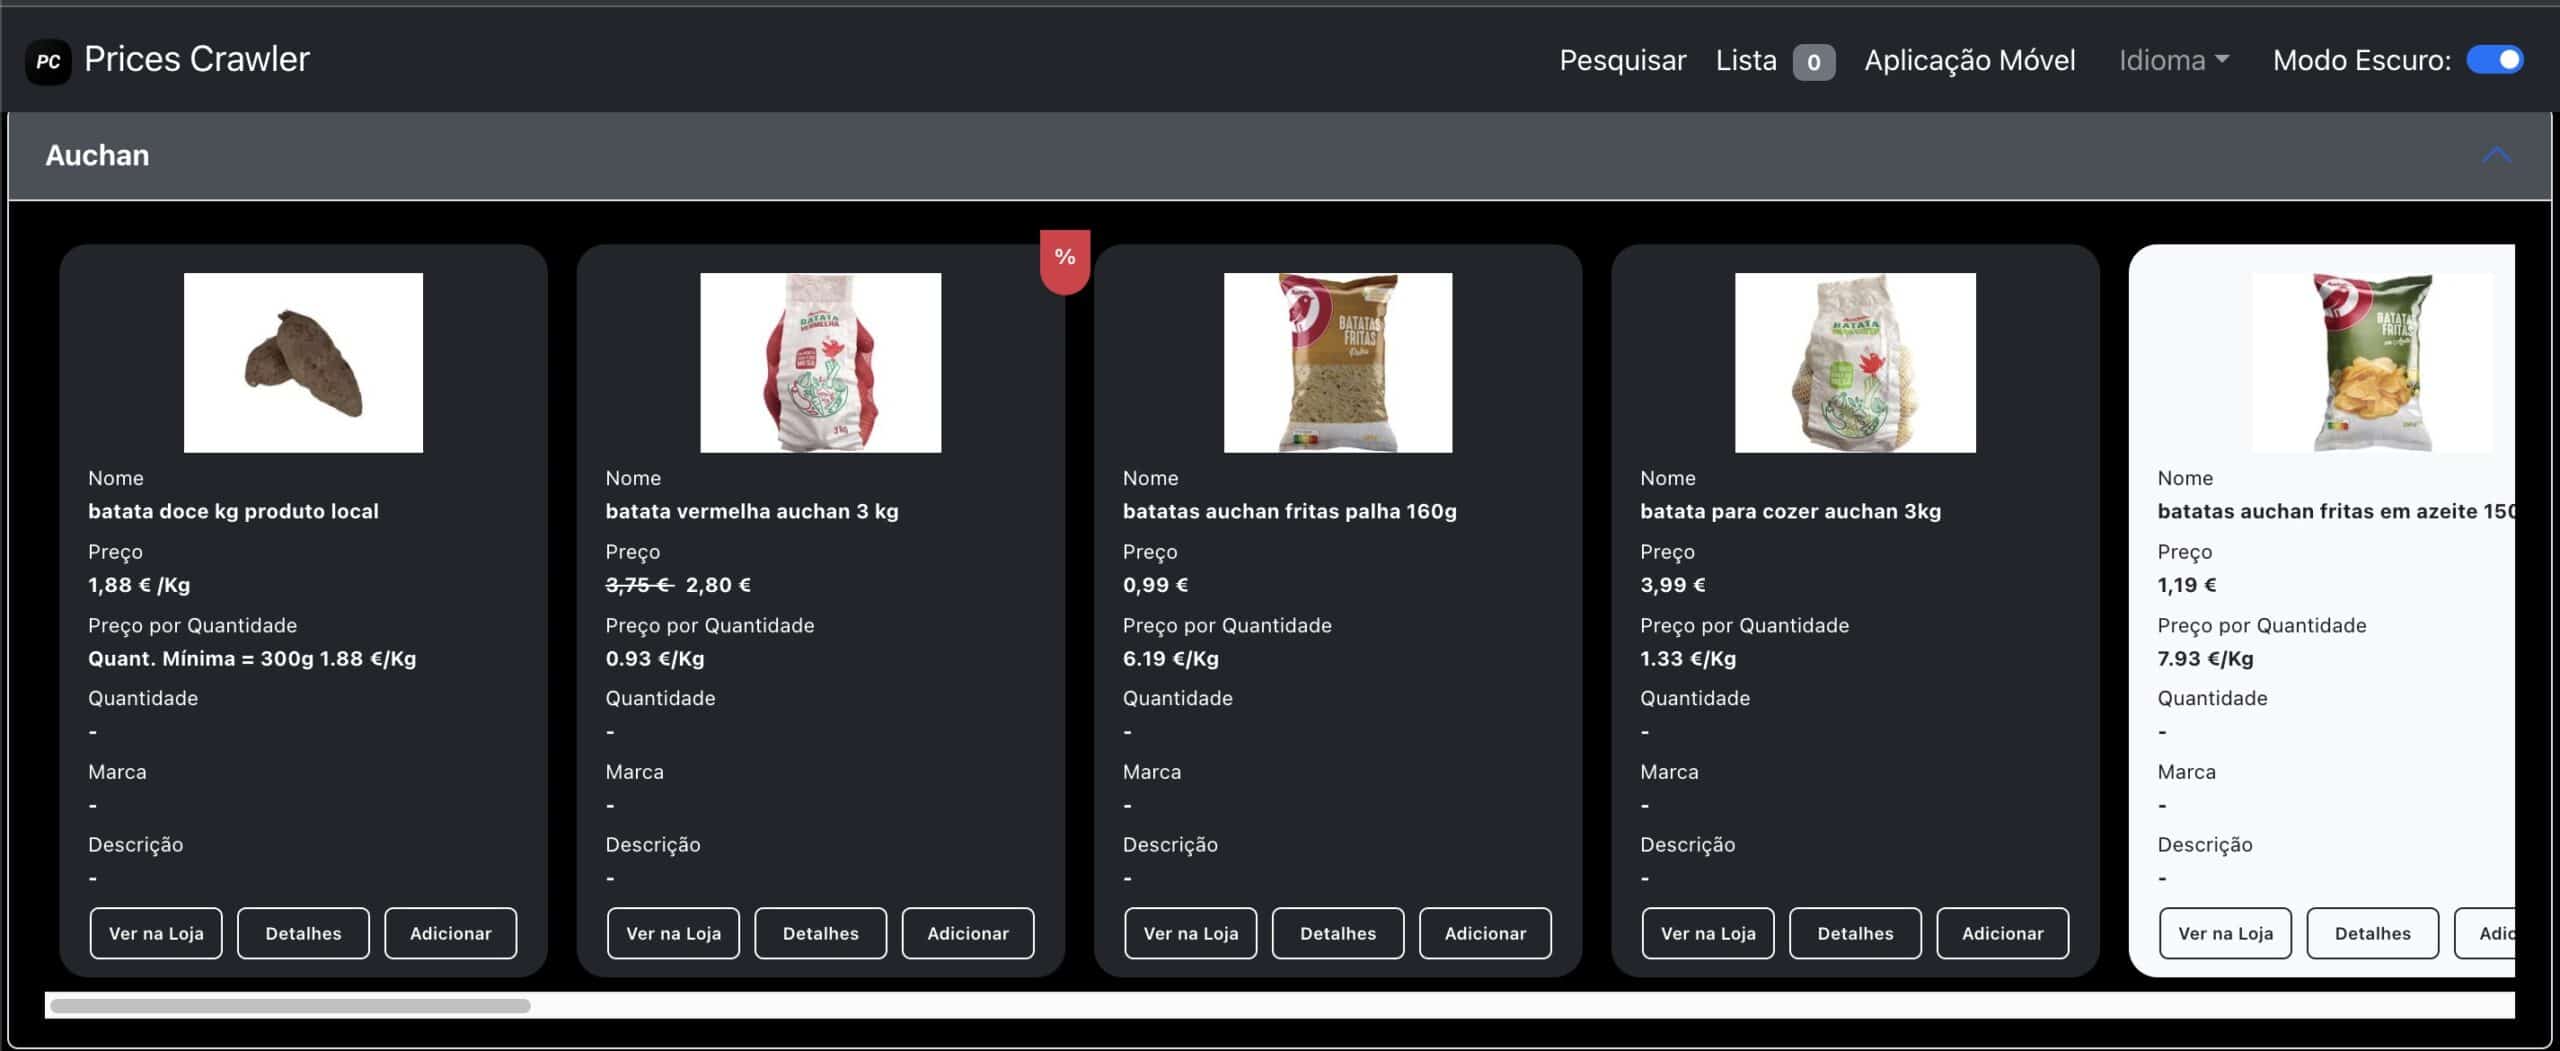
Task: Click the red percent discount badge
Action: [x=1064, y=259]
